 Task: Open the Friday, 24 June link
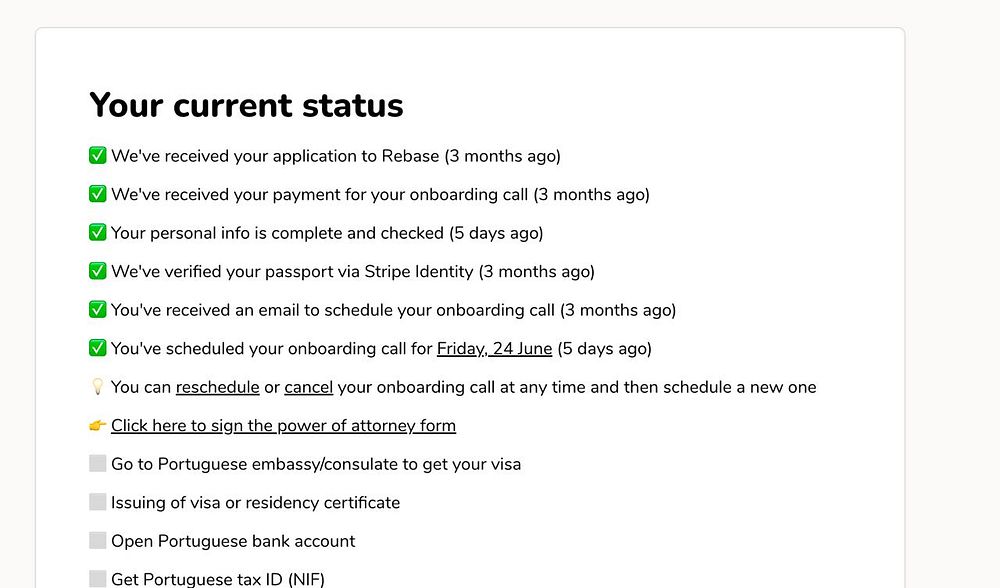[x=494, y=349]
